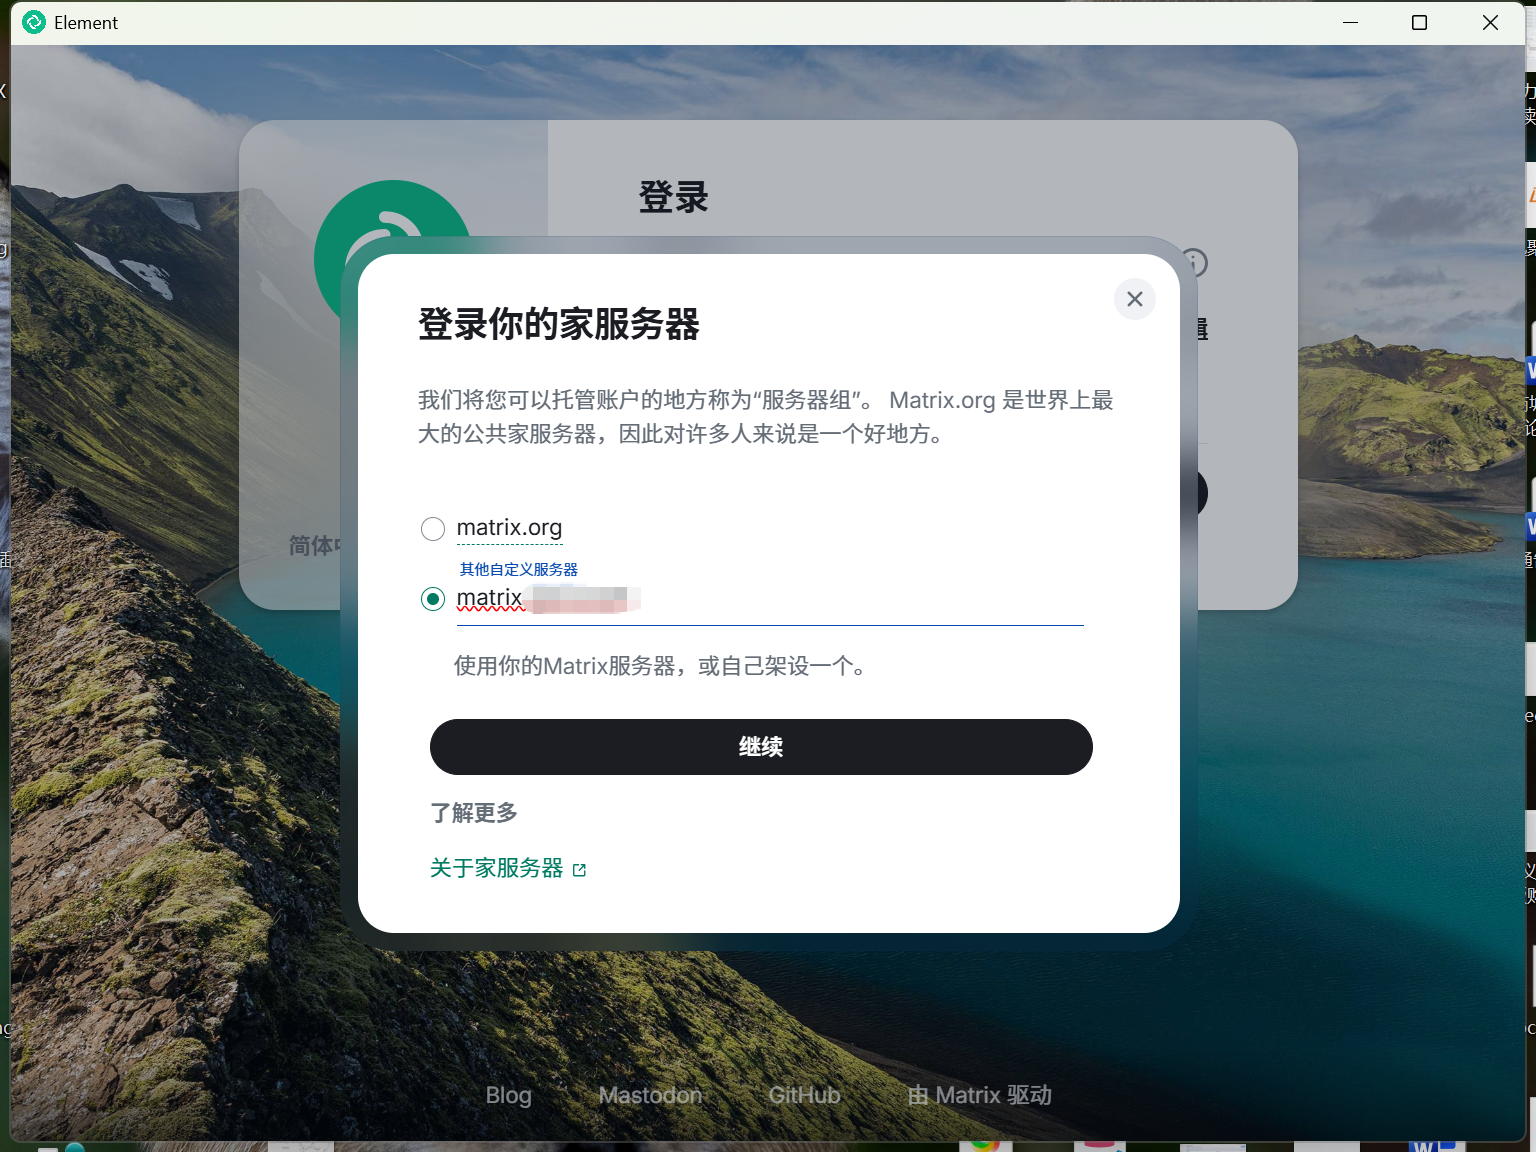The width and height of the screenshot is (1536, 1152).
Task: Open the Blog footer link
Action: 509,1095
